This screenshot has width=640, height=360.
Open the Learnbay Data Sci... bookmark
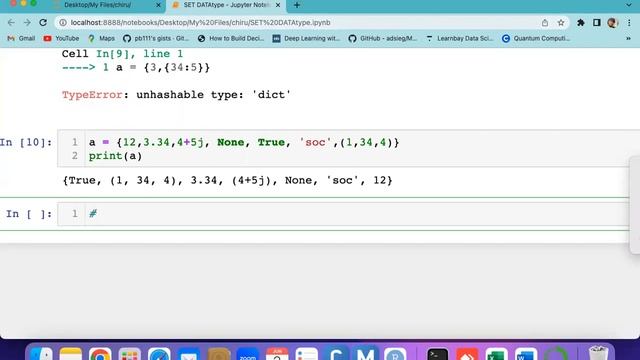pos(460,38)
